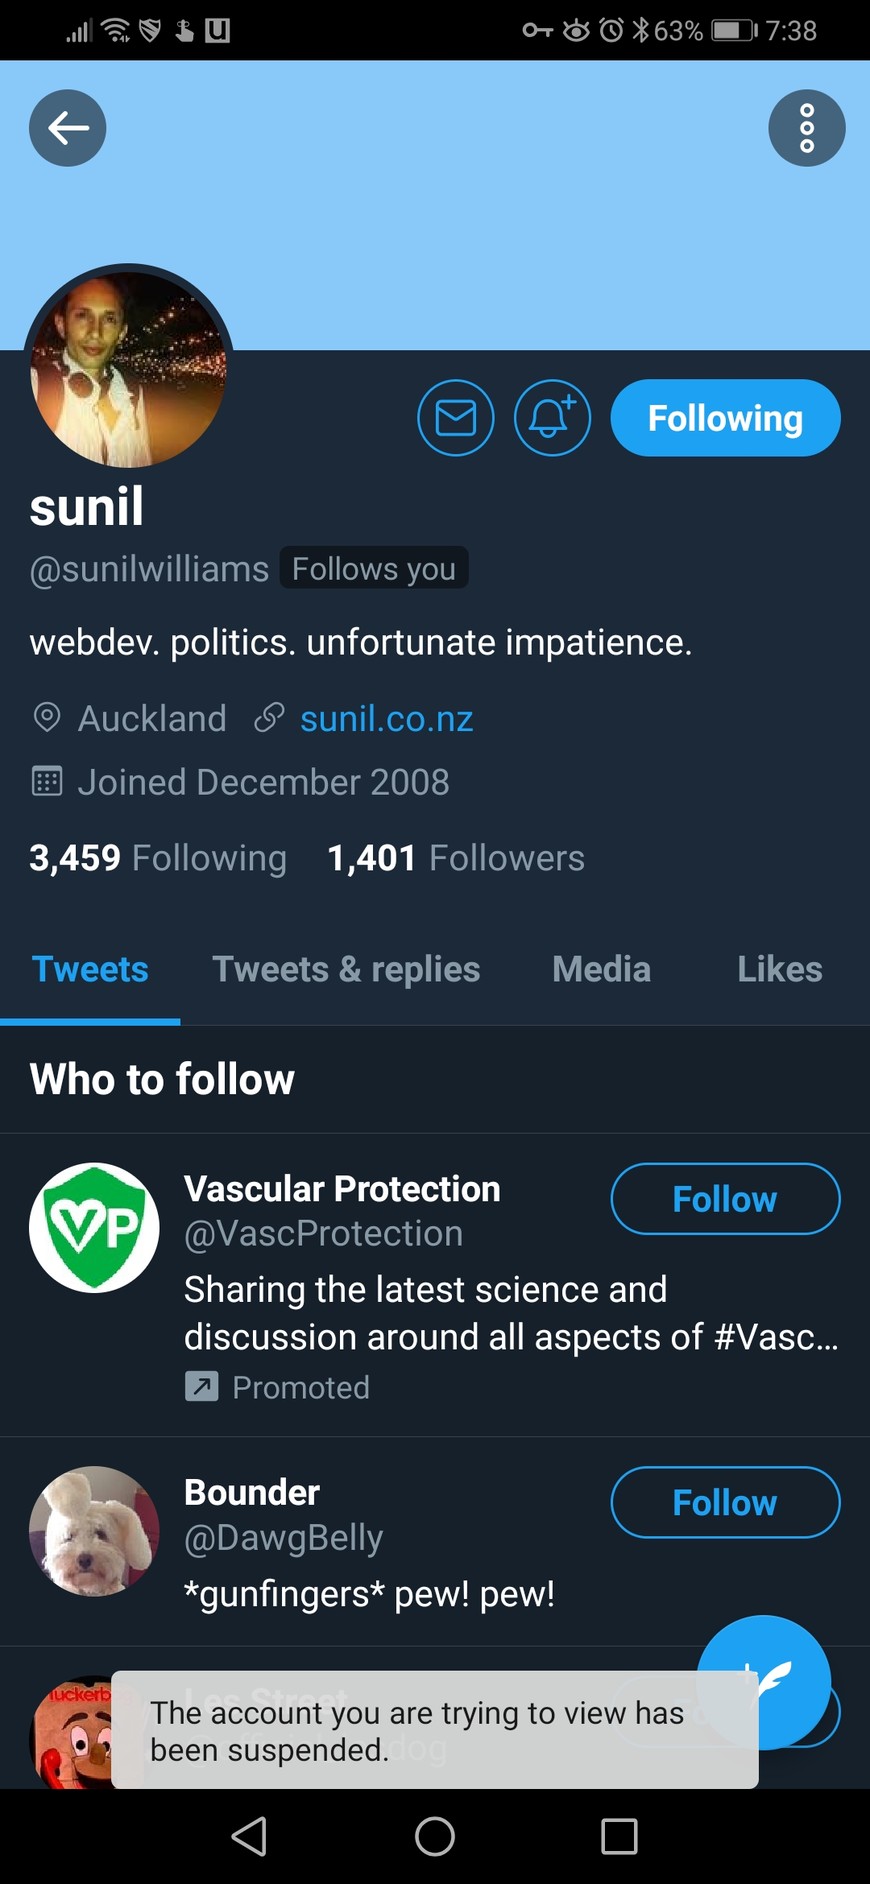This screenshot has width=870, height=1884.
Task: Select the Tweets tab
Action: pyautogui.click(x=90, y=969)
